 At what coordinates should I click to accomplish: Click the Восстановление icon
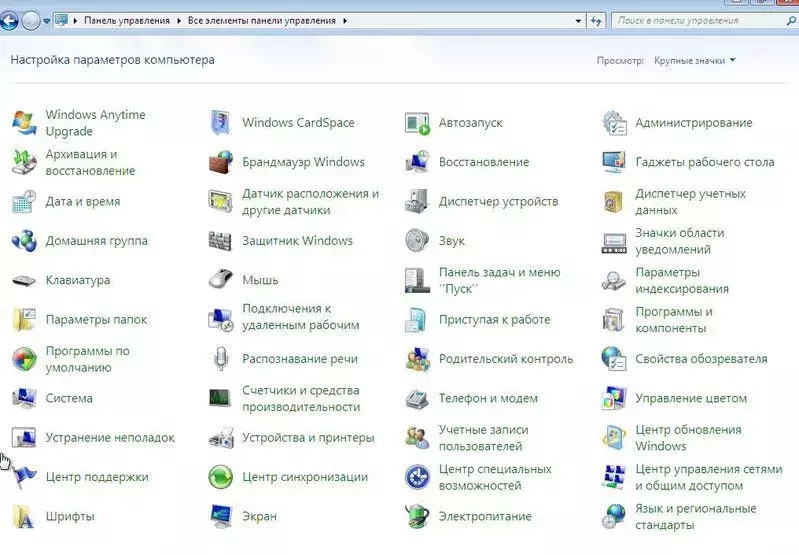click(417, 162)
